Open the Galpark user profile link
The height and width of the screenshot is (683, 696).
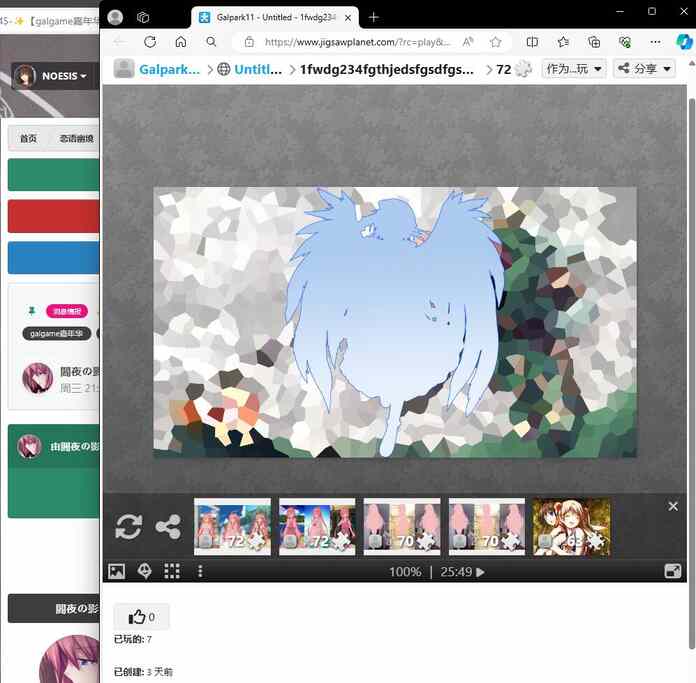(170, 69)
